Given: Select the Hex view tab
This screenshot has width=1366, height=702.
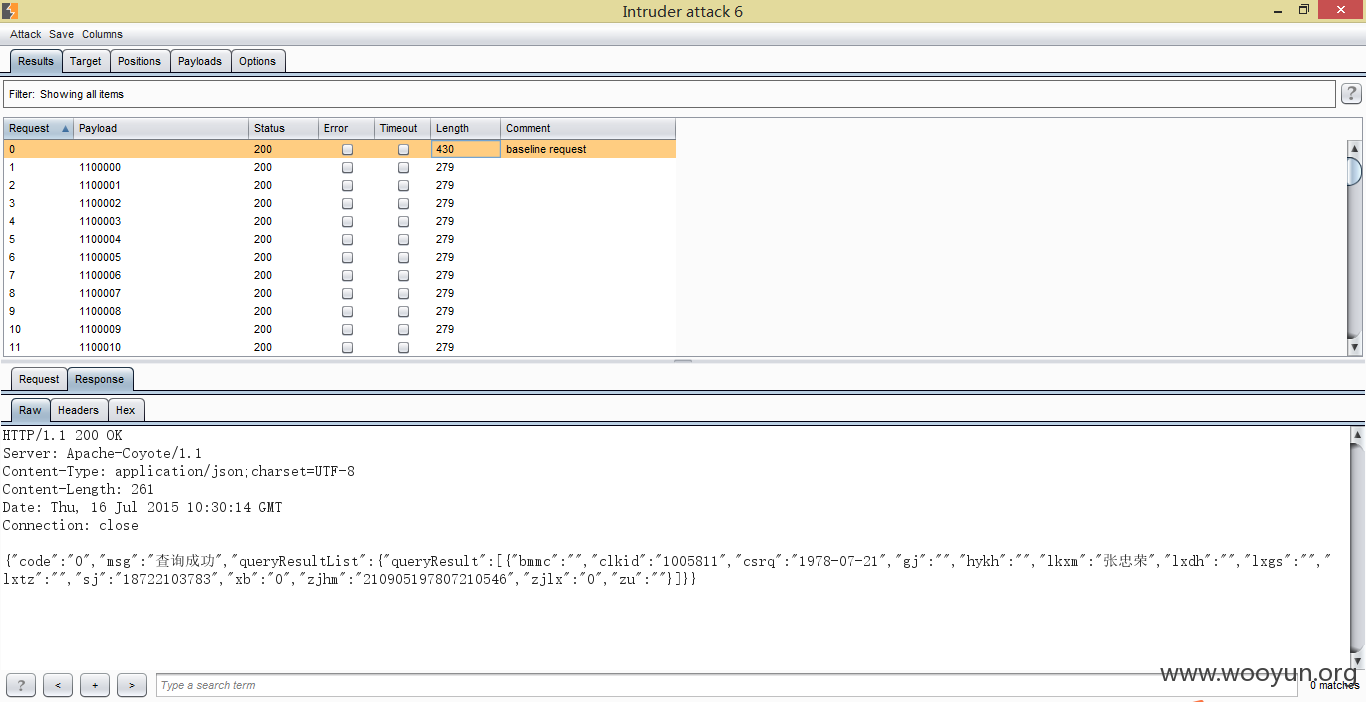Looking at the screenshot, I should click(x=125, y=410).
